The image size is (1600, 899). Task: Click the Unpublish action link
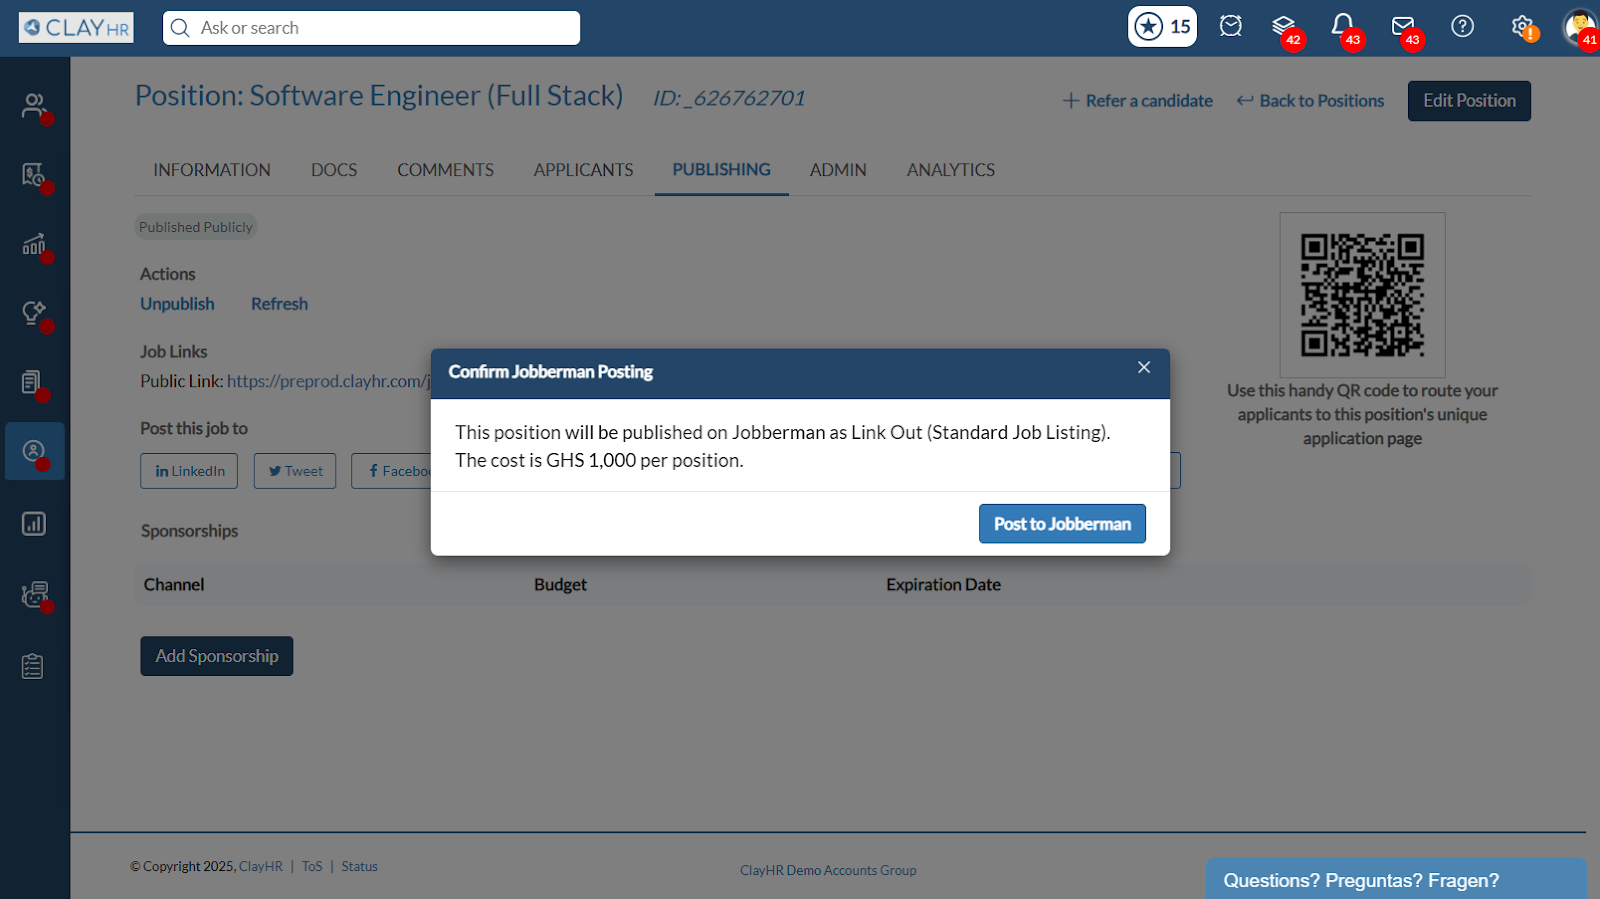click(x=177, y=304)
